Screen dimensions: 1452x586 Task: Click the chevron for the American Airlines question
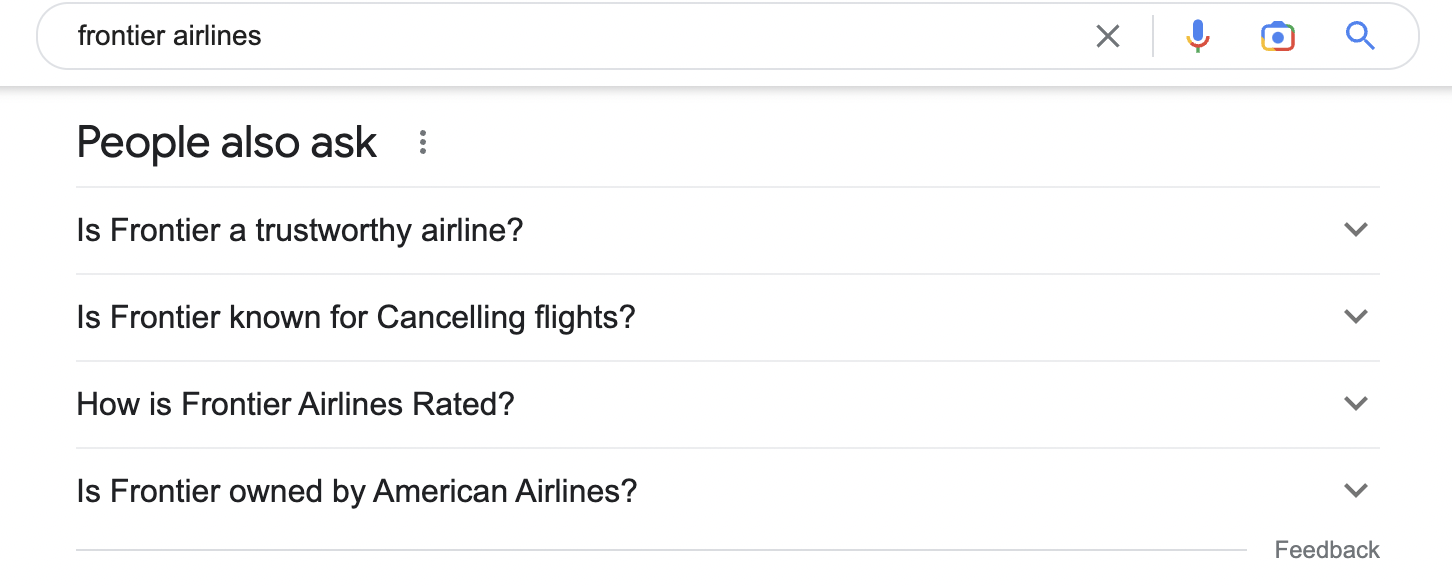(1356, 491)
